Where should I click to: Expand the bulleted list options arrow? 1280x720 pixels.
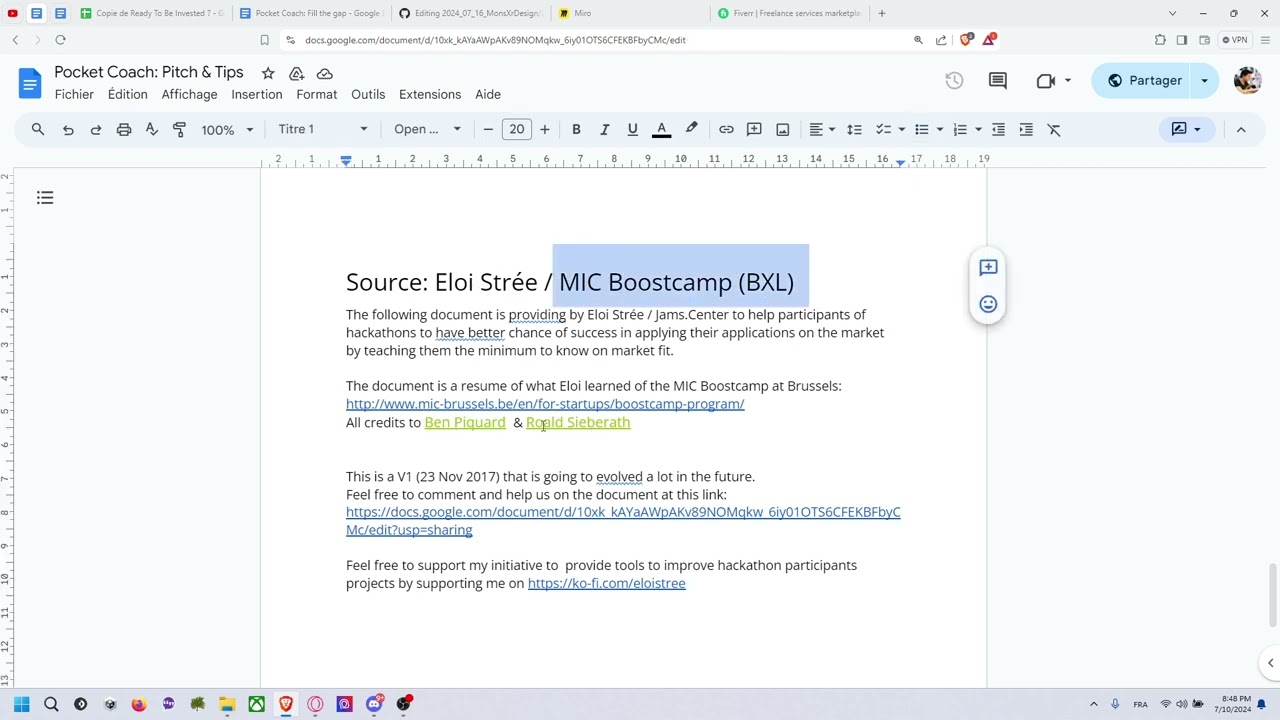939,129
